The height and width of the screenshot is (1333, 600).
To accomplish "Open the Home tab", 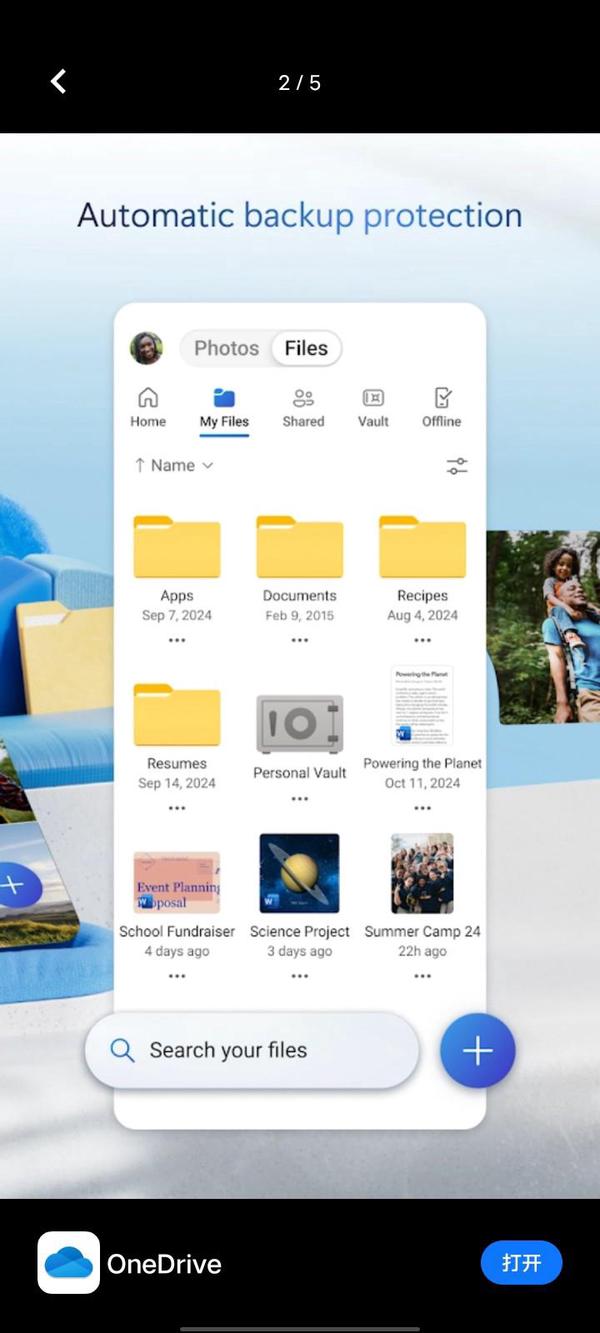I will [x=148, y=408].
